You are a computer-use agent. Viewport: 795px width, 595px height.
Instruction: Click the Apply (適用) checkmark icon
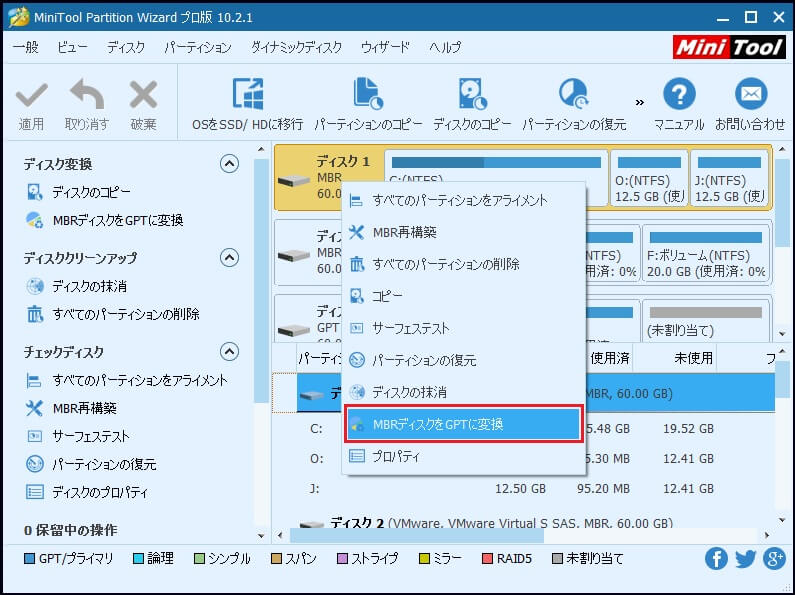click(x=31, y=95)
